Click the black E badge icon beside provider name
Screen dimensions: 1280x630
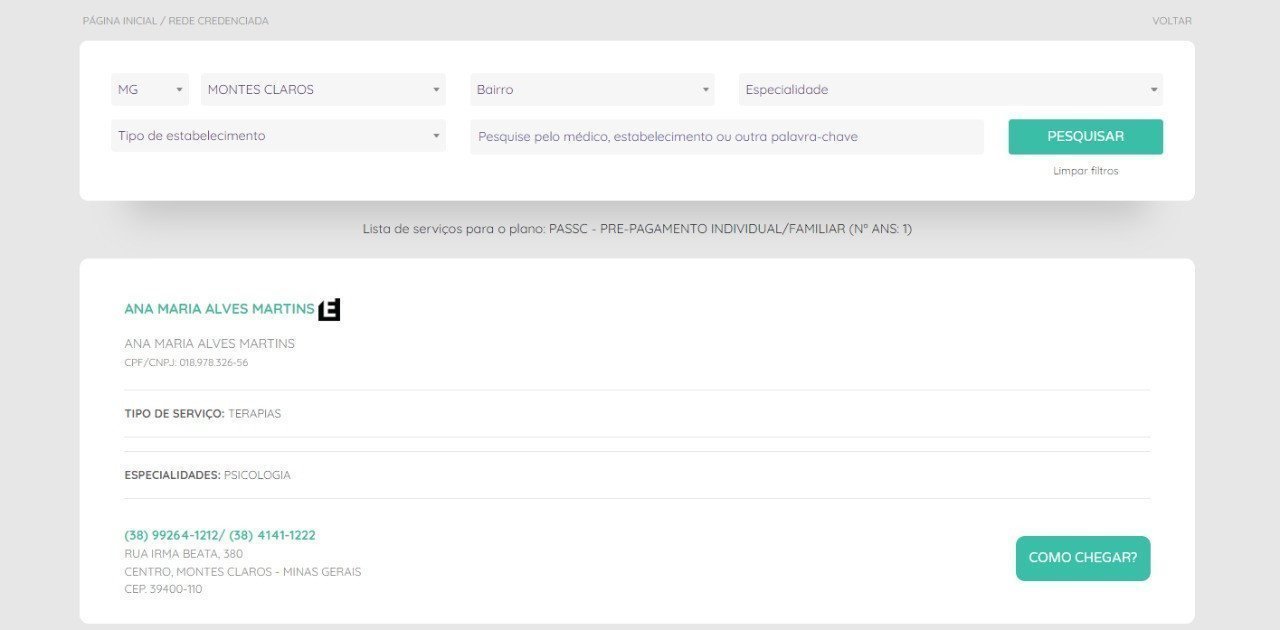[x=329, y=310]
